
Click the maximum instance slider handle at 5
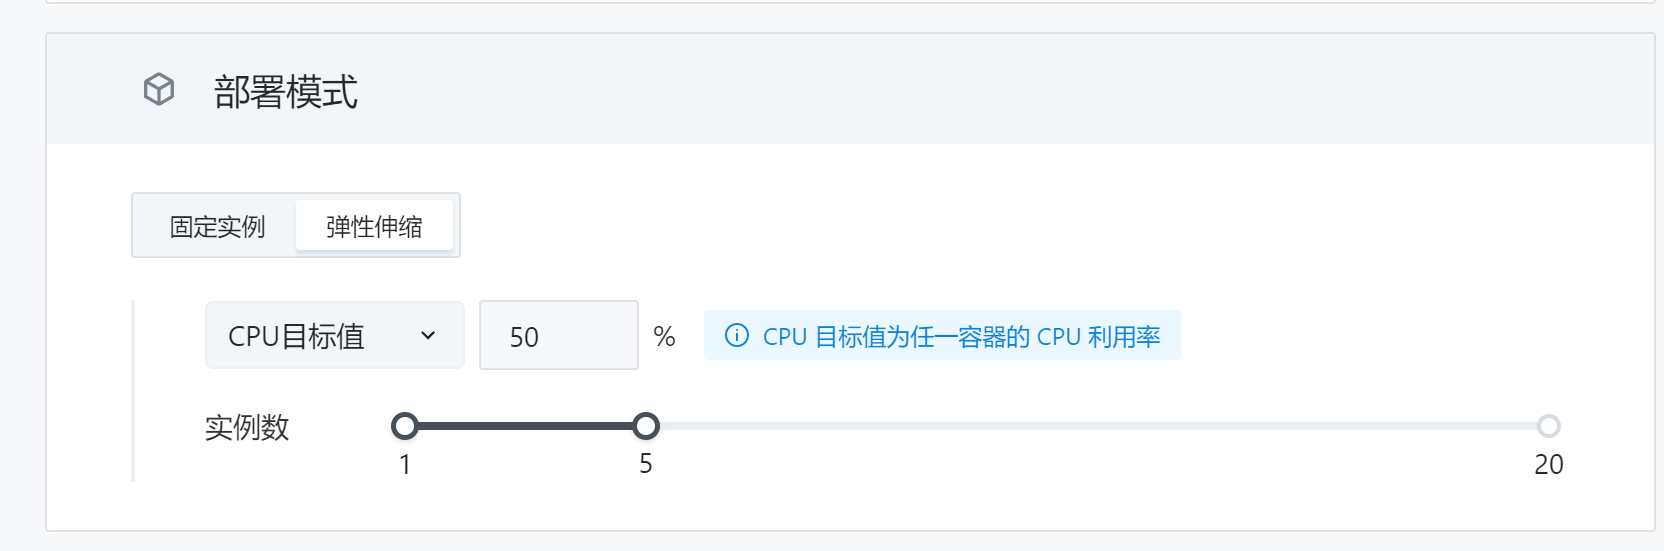click(646, 426)
